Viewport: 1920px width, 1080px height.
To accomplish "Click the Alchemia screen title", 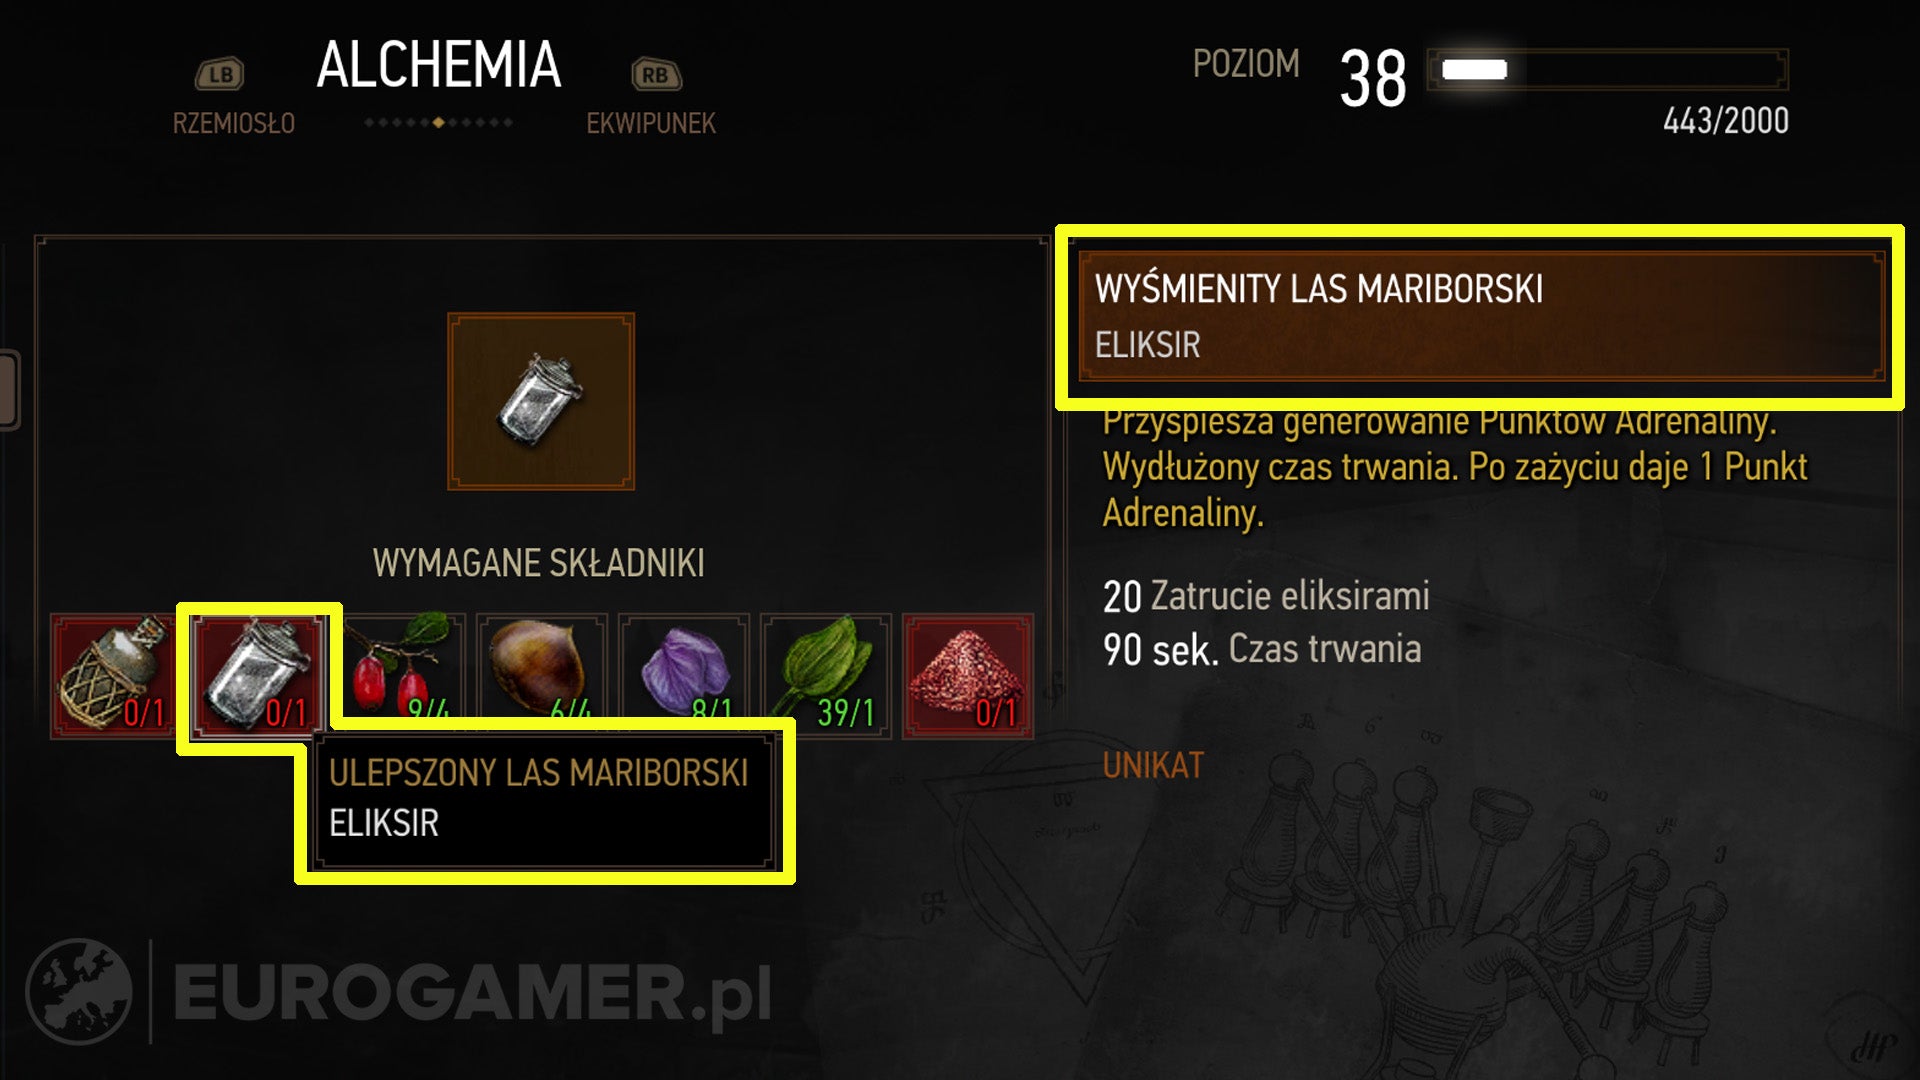I will pyautogui.click(x=439, y=65).
